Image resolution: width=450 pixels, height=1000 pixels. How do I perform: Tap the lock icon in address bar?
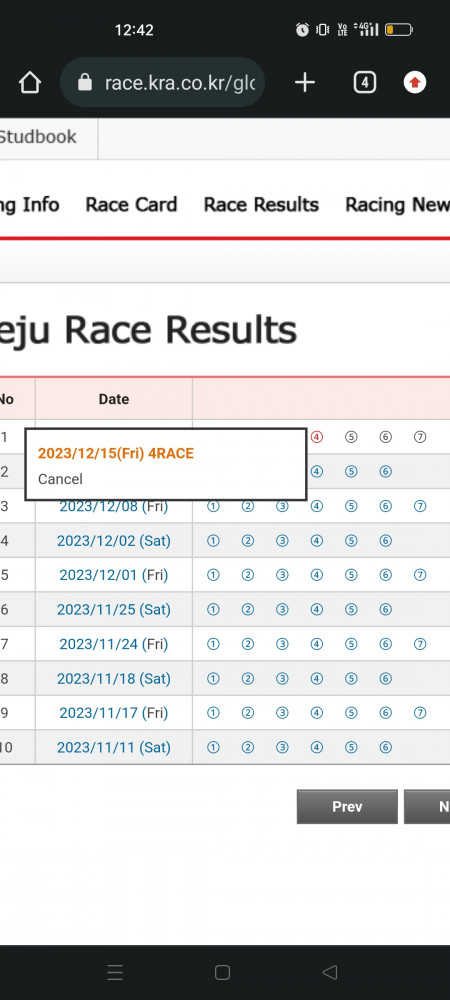tap(85, 83)
